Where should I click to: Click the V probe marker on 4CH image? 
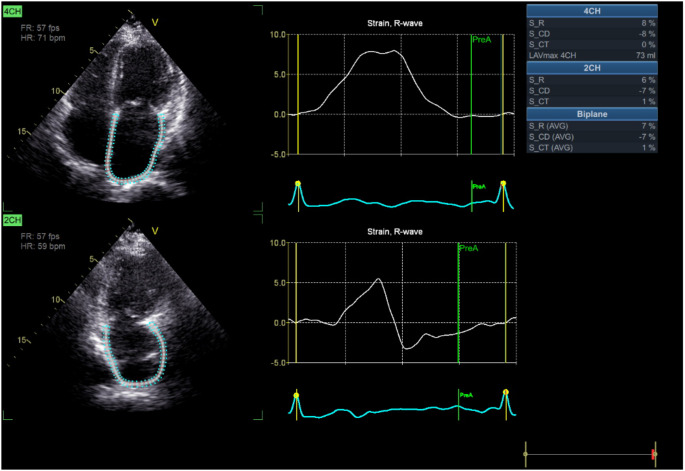[x=154, y=21]
